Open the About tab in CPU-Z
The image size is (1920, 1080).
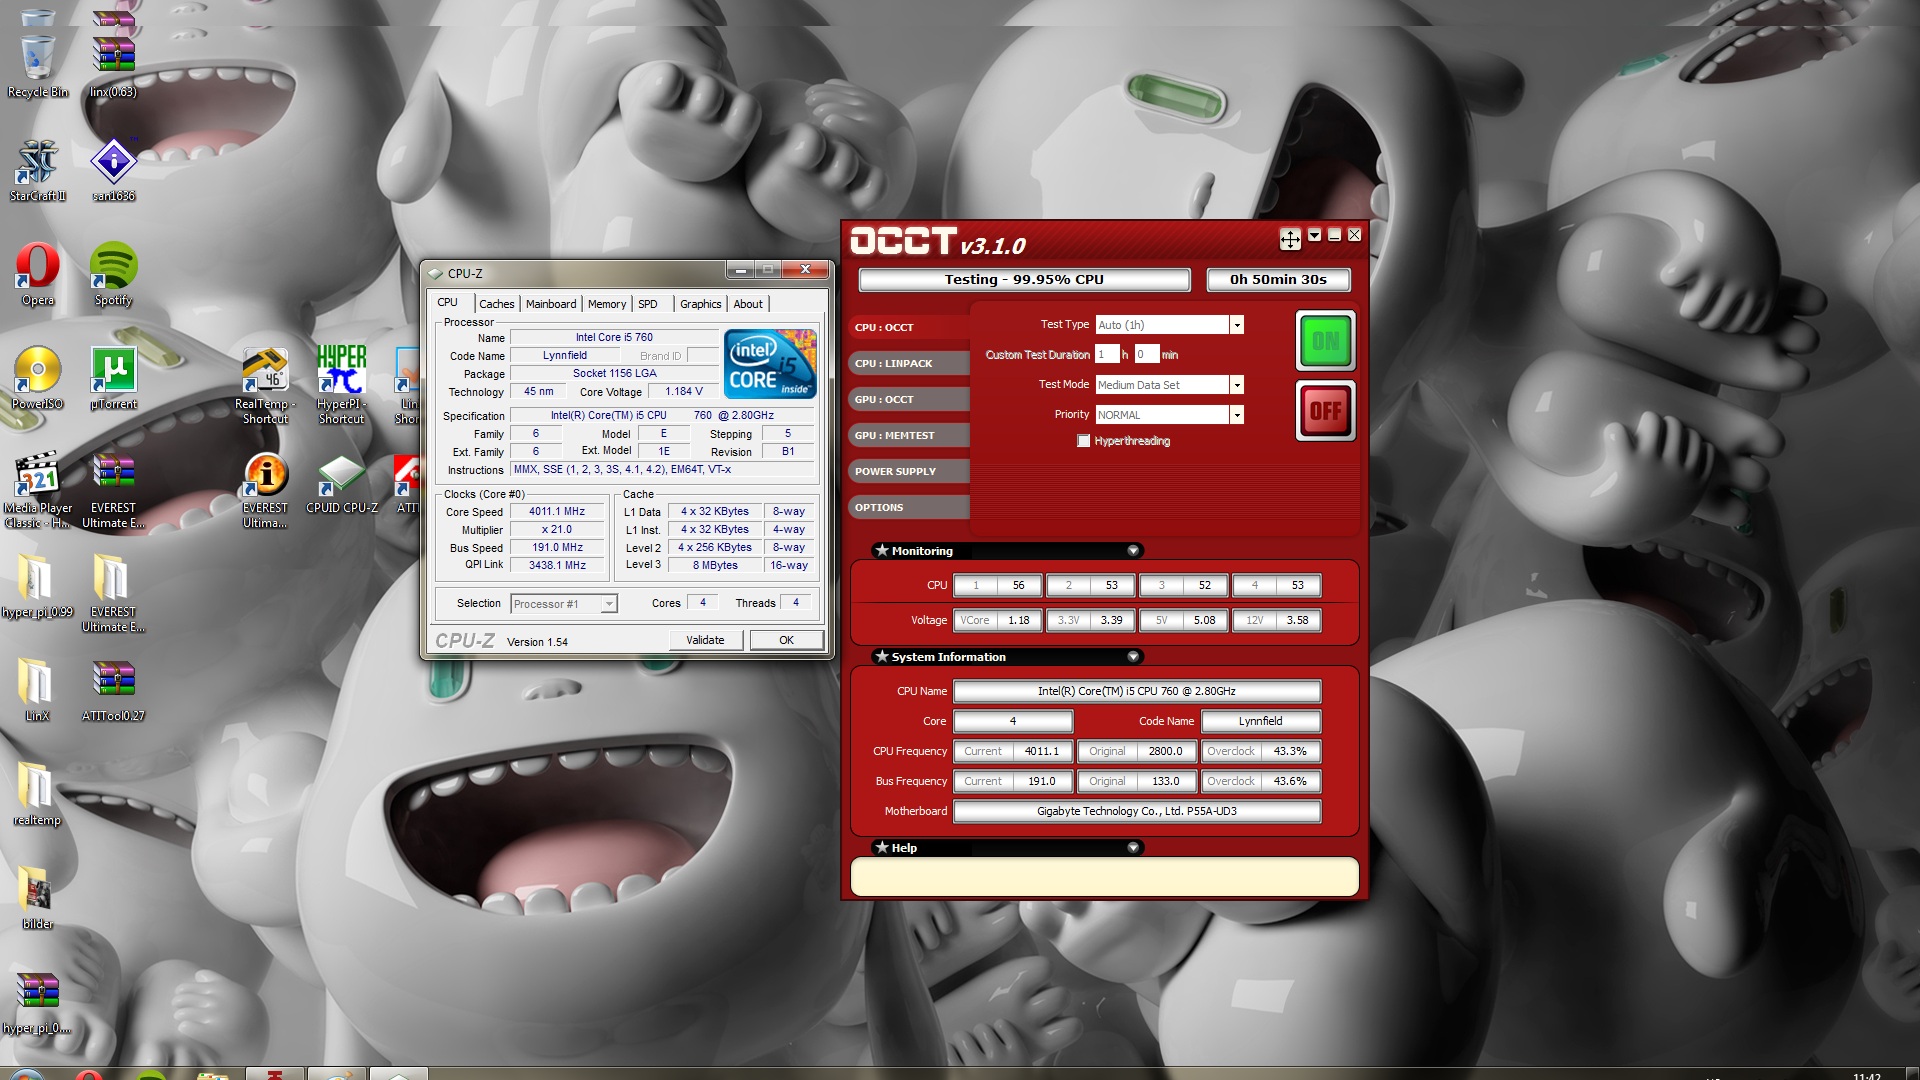click(748, 304)
